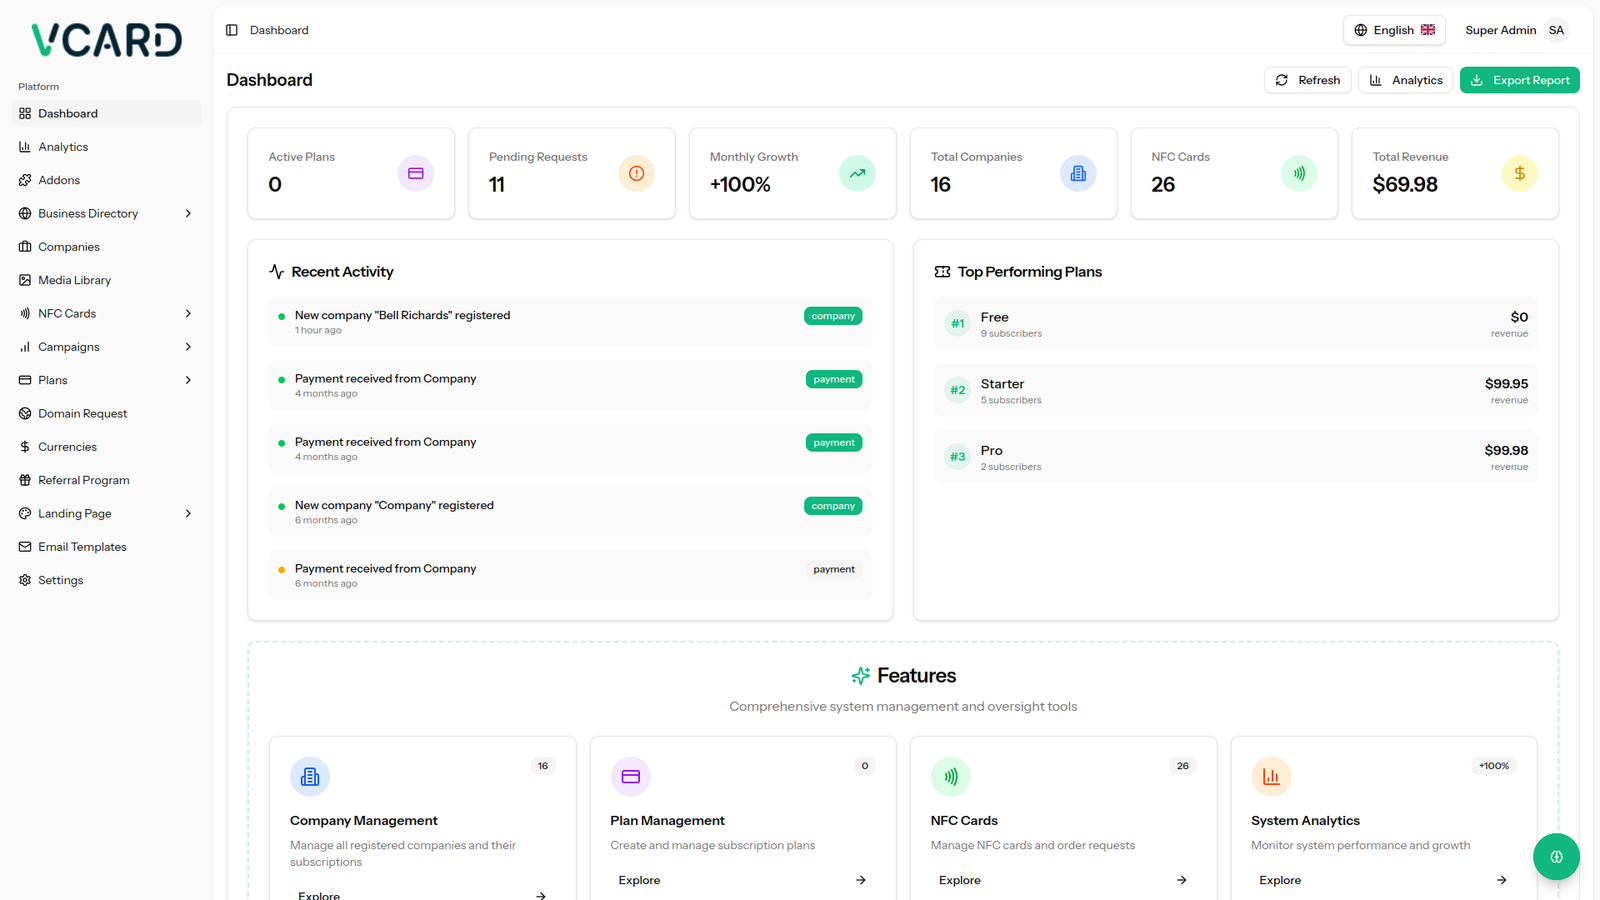Click Explore link under Plan Management
Image resolution: width=1600 pixels, height=900 pixels.
(x=640, y=880)
